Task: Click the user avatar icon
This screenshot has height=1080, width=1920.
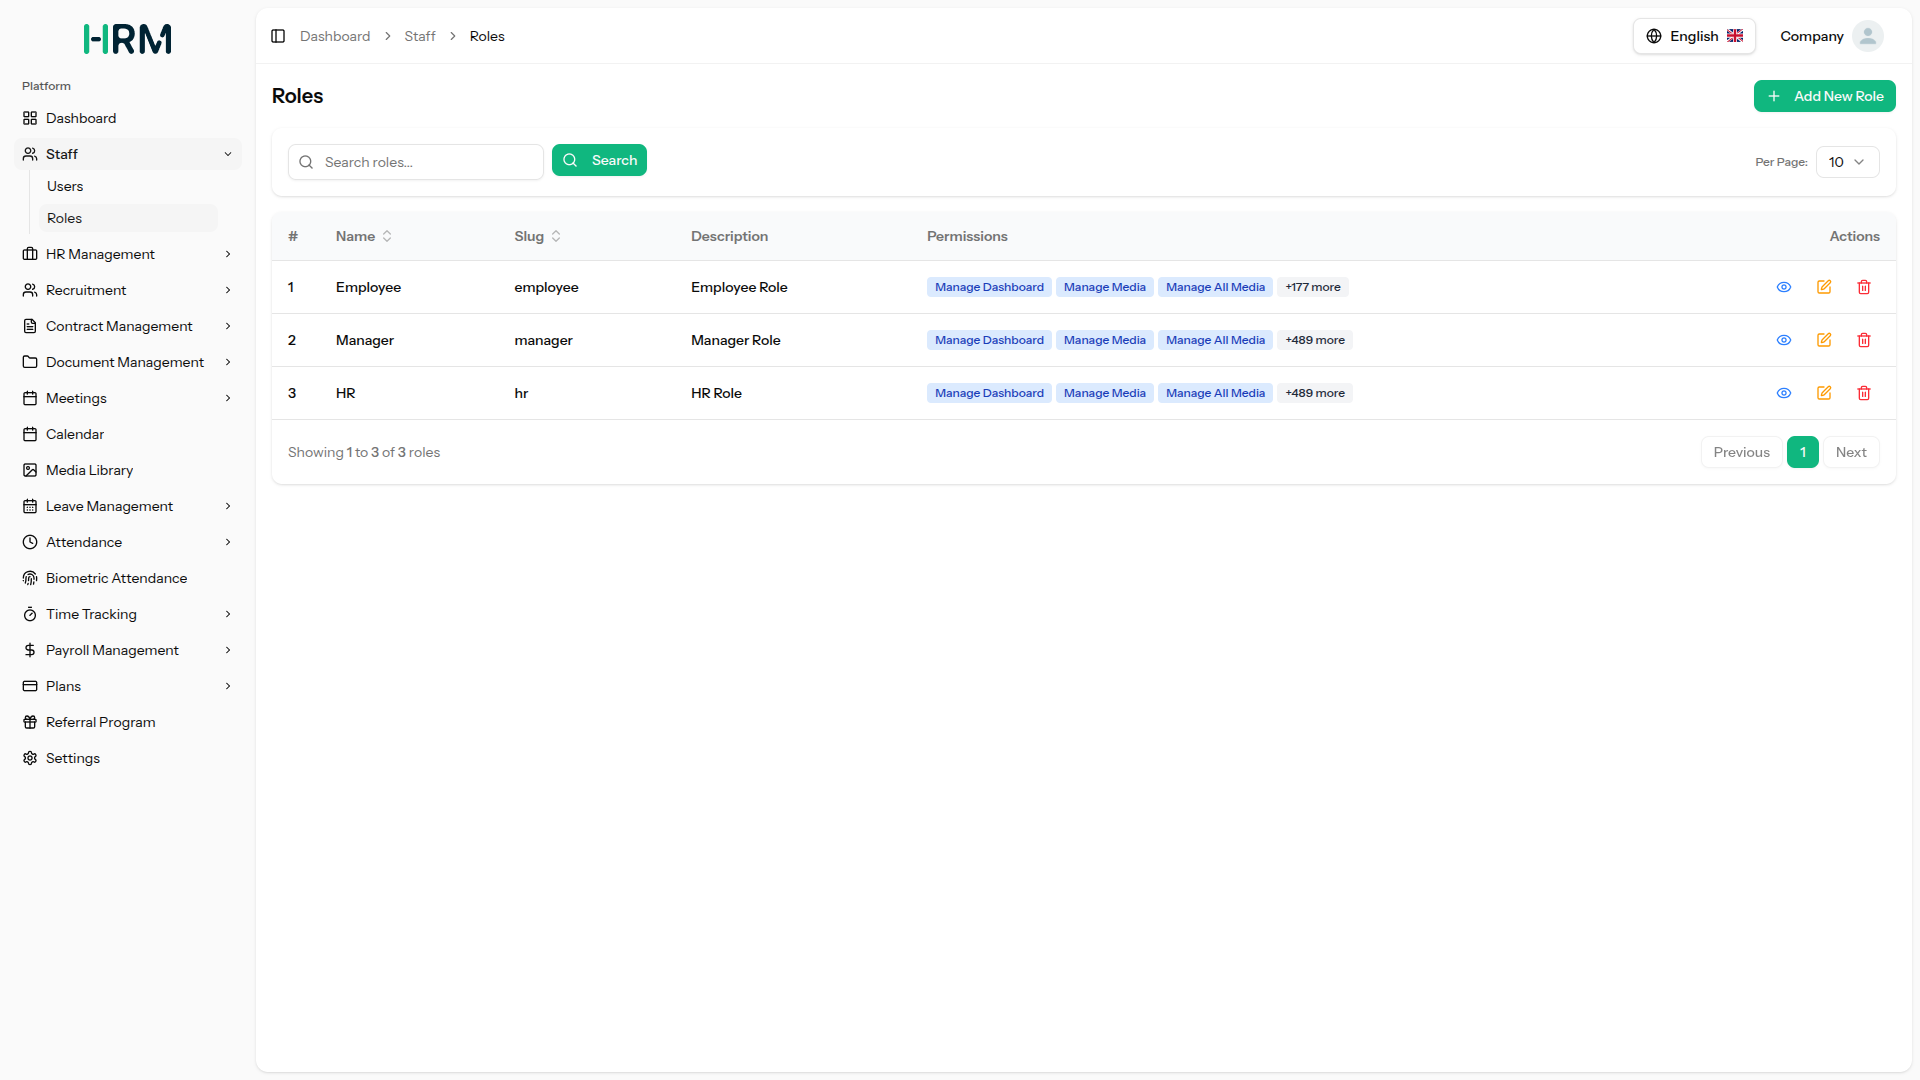Action: click(x=1867, y=36)
